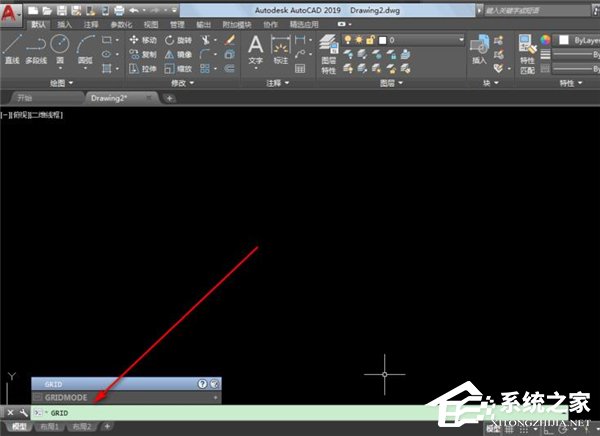The height and width of the screenshot is (436, 600).
Task: Open the View (视图) ribbon tab
Action: (x=151, y=24)
